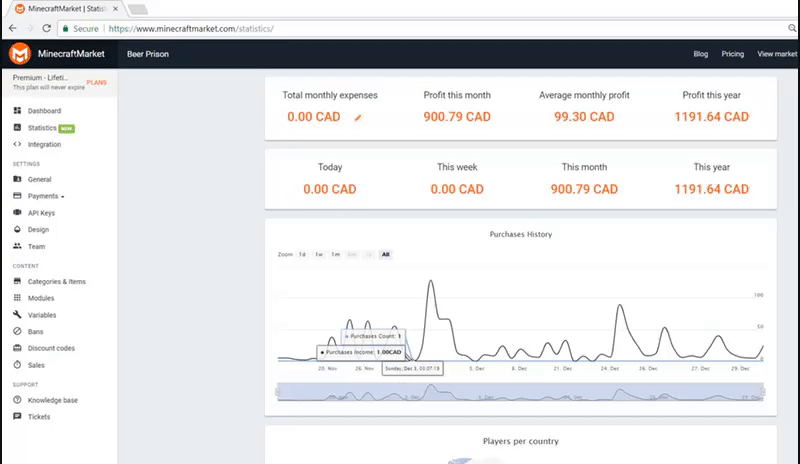
Task: Open the Knowledge base link
Action: [53, 400]
